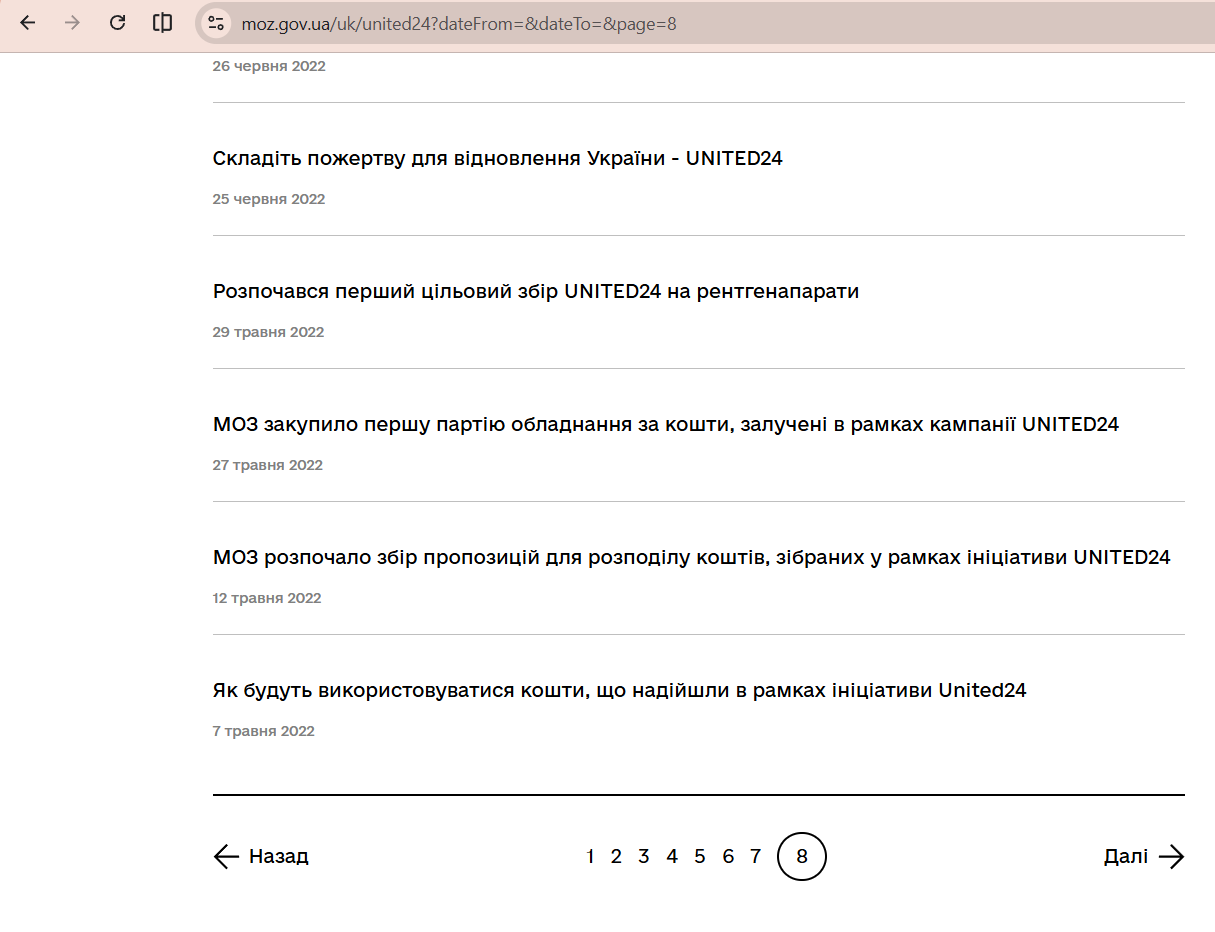Click the browser back arrow button
Viewport: 1215px width, 932px height.
(28, 23)
